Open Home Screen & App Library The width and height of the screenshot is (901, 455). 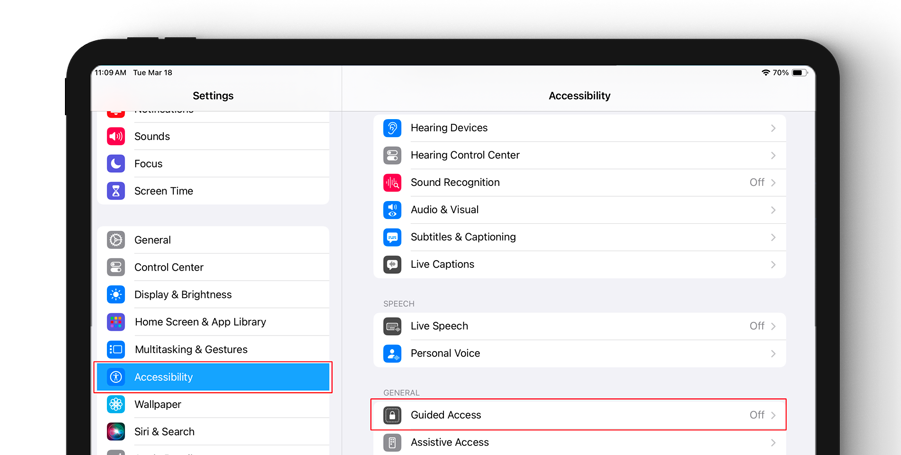tap(213, 322)
